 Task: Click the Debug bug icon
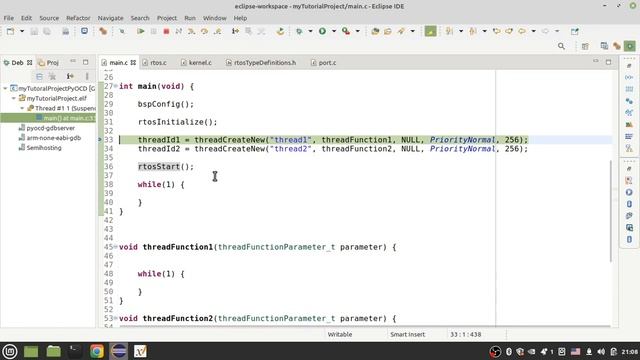click(299, 31)
